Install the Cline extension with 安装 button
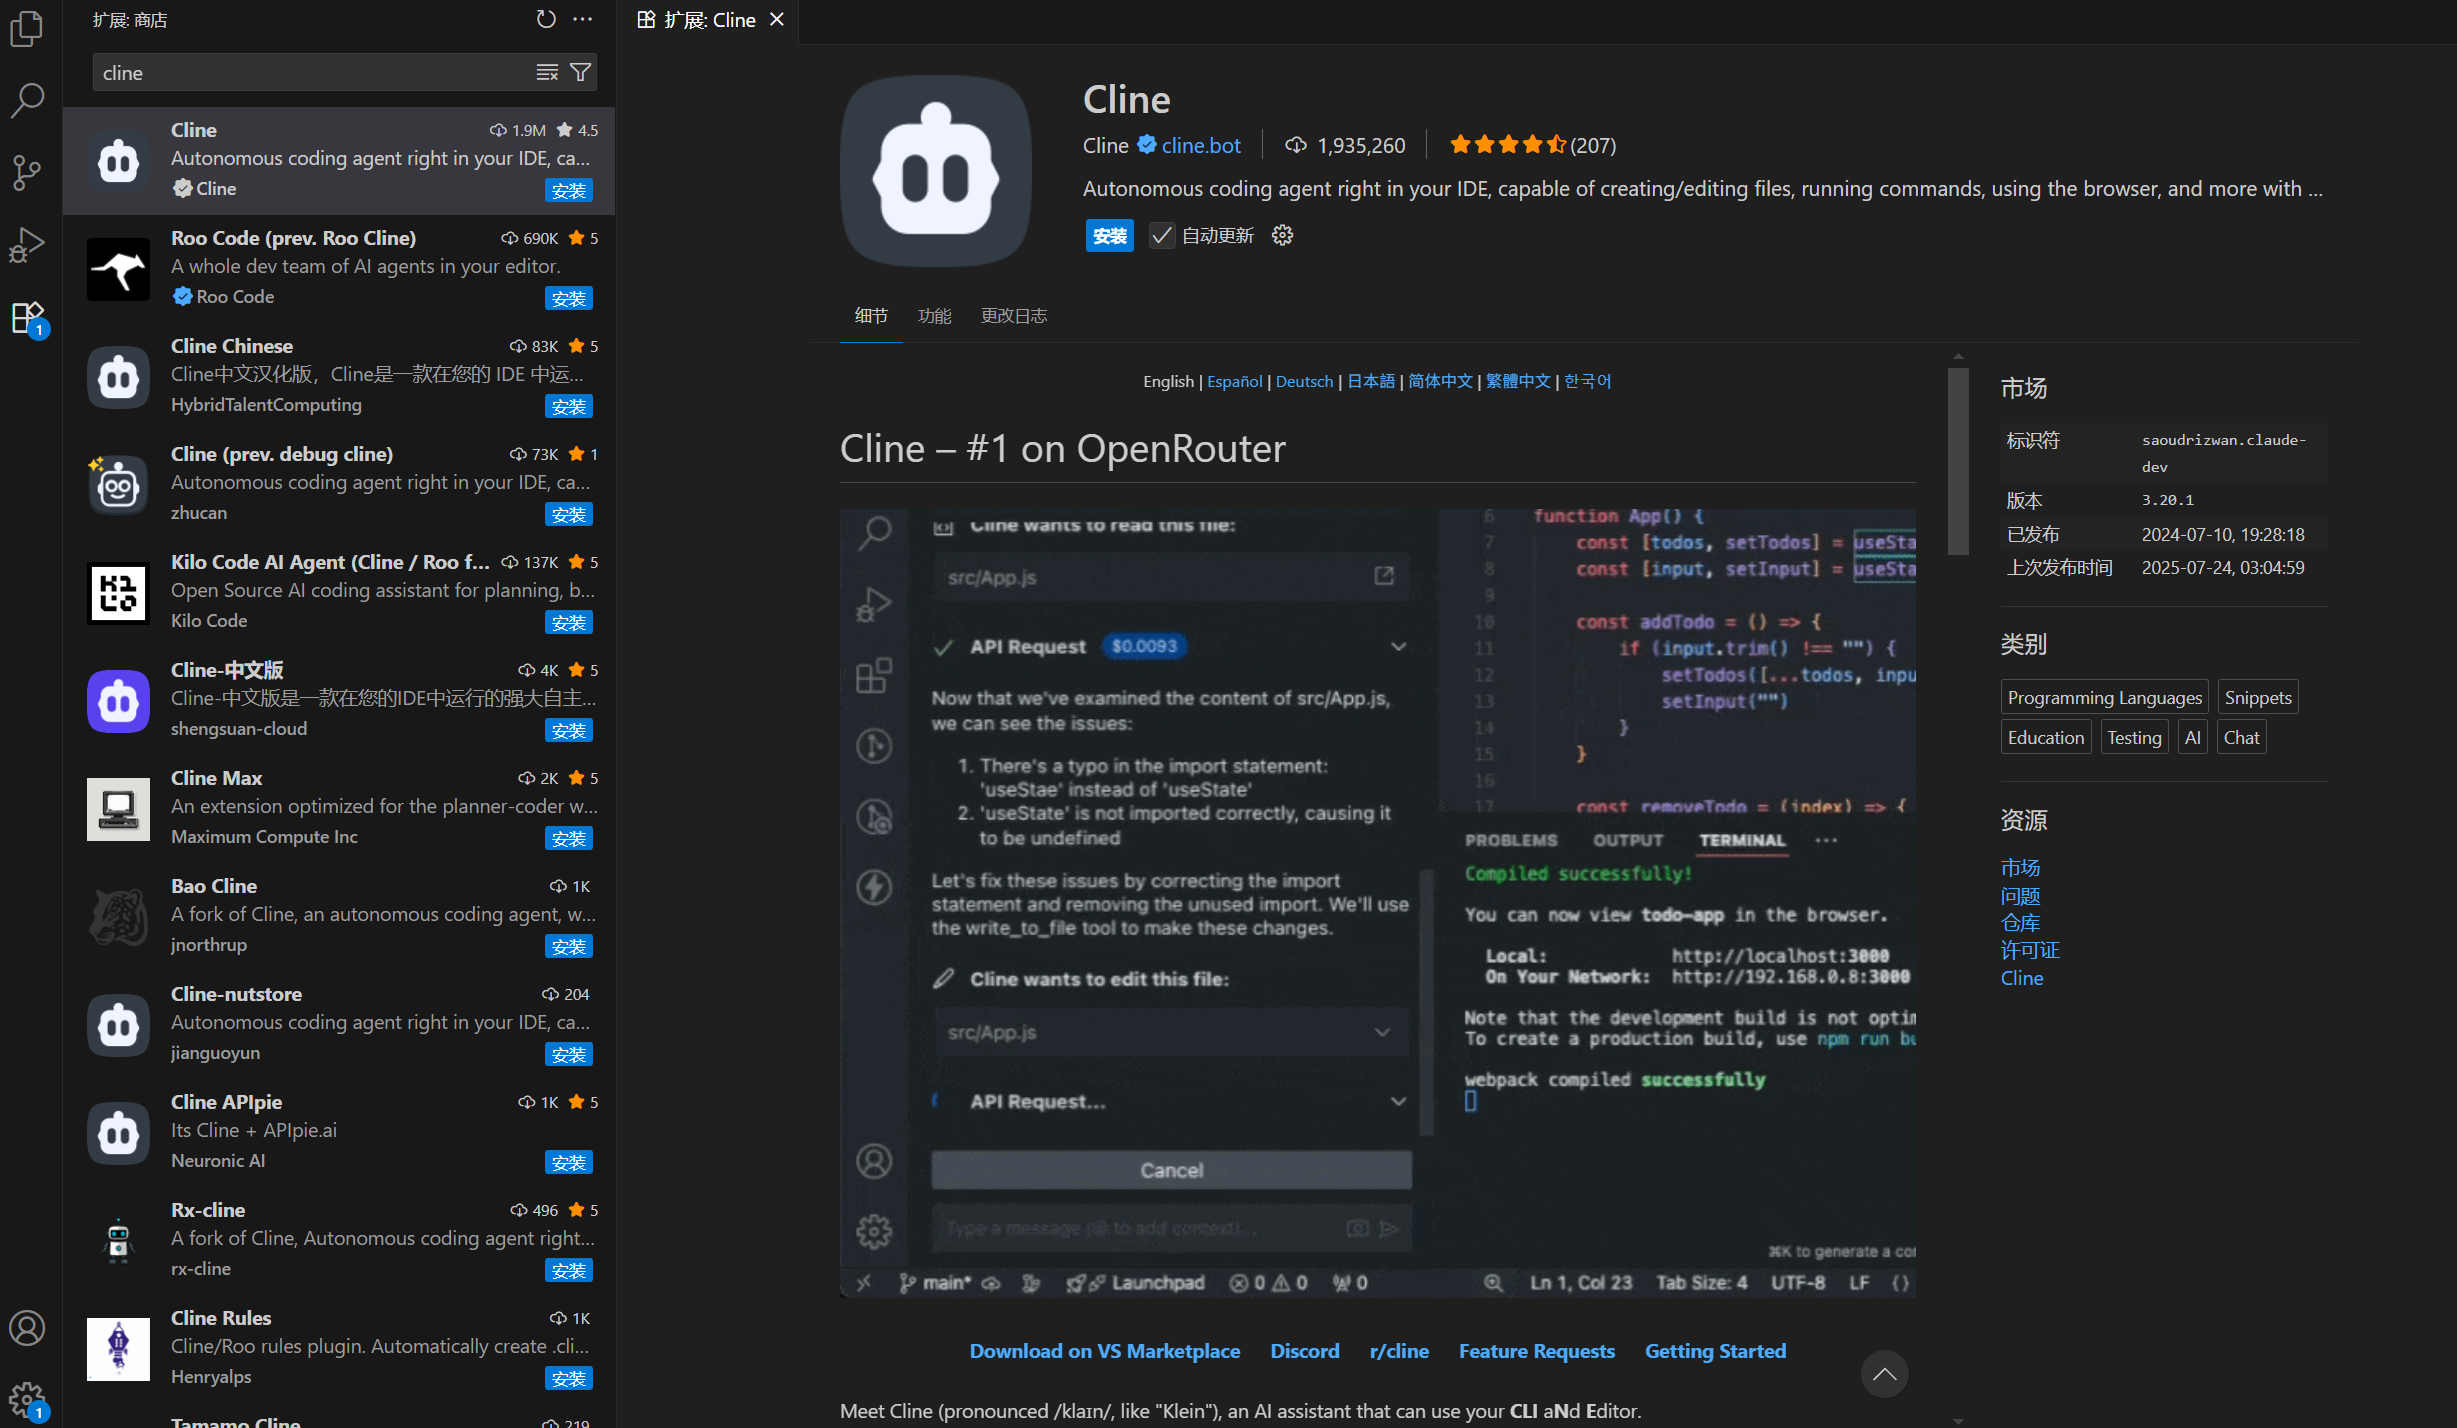The width and height of the screenshot is (2457, 1428). 1108,235
